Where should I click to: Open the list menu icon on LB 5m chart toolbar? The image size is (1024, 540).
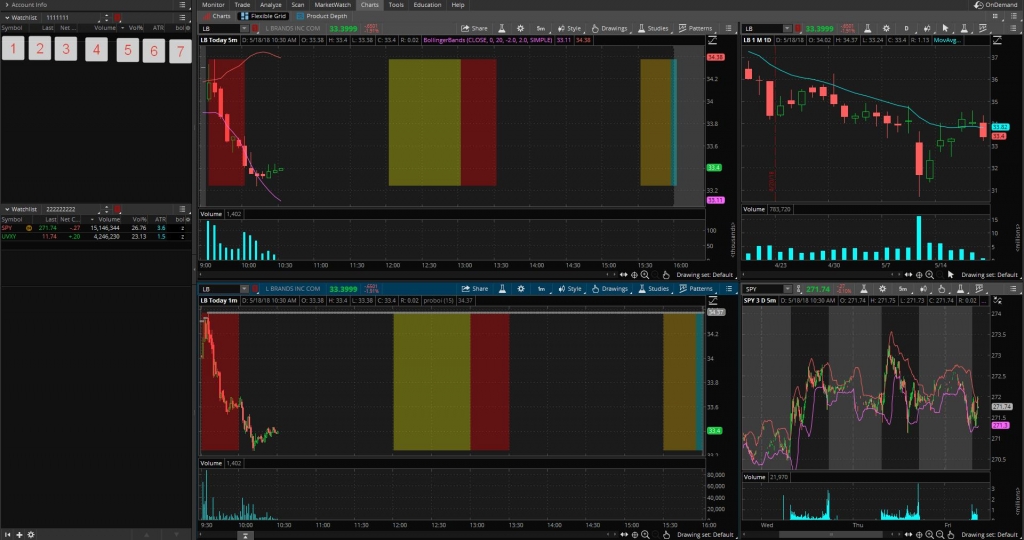click(x=729, y=28)
